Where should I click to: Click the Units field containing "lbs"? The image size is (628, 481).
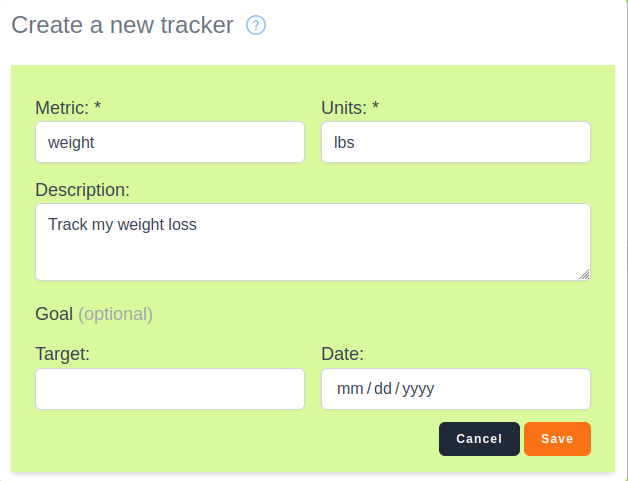[455, 142]
